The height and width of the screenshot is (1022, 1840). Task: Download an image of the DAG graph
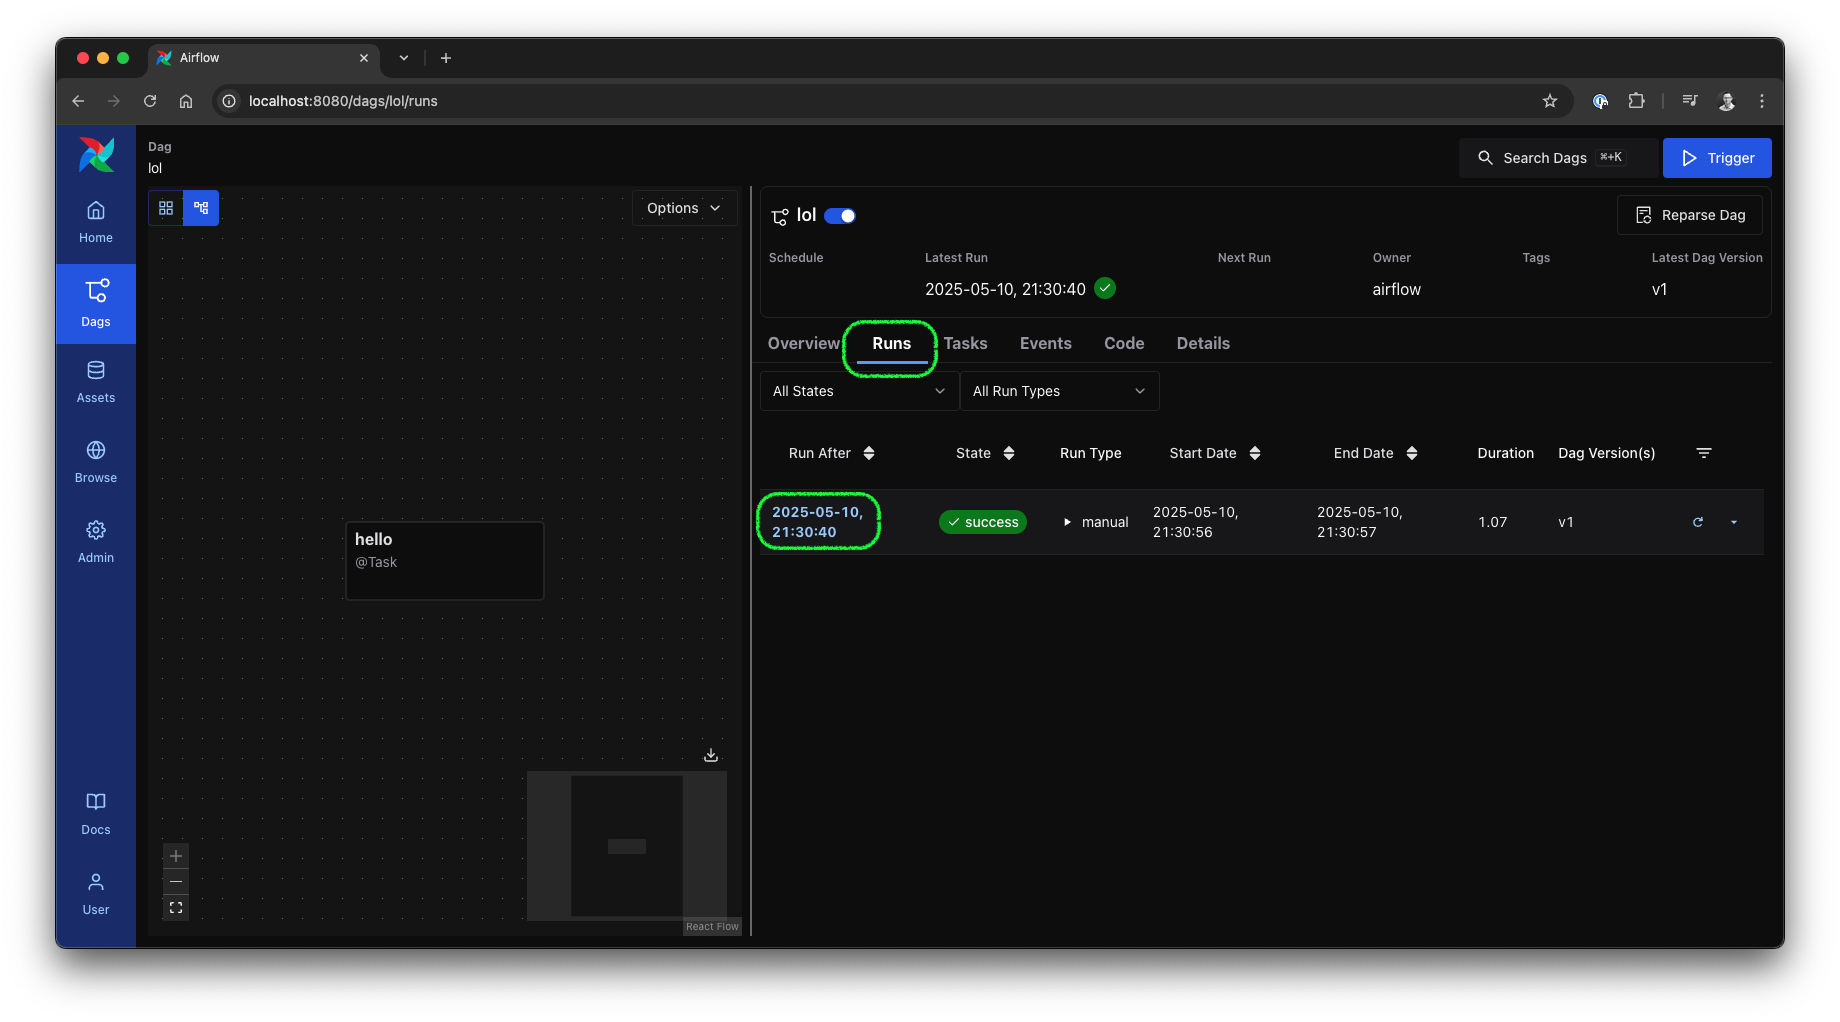point(710,754)
